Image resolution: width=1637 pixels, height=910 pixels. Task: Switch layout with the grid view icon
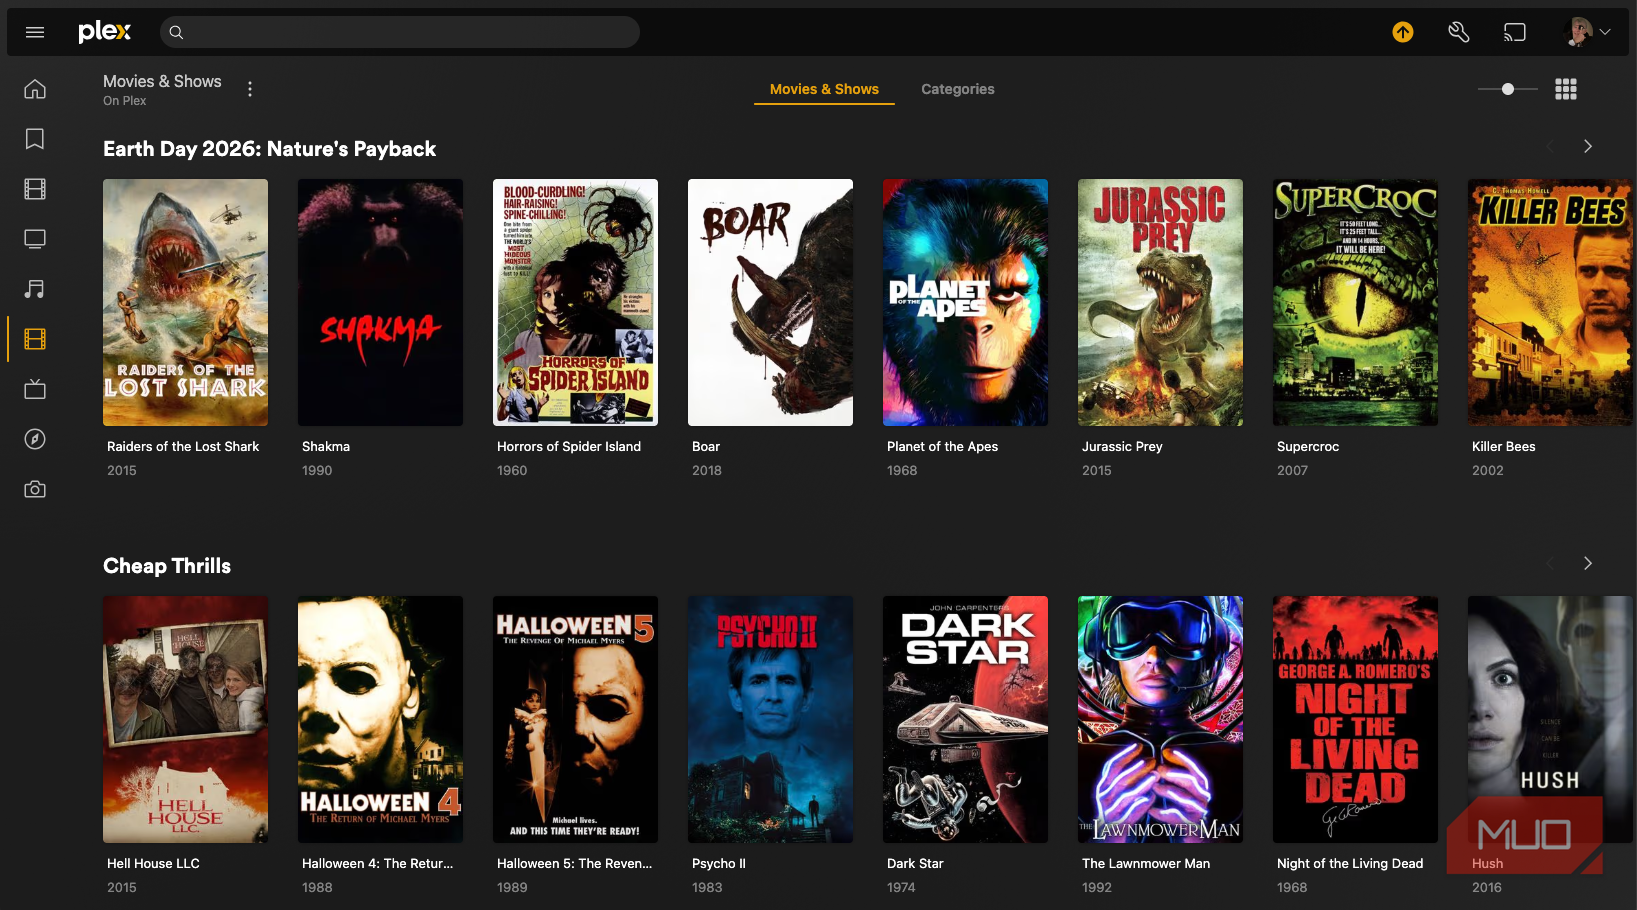pos(1566,89)
